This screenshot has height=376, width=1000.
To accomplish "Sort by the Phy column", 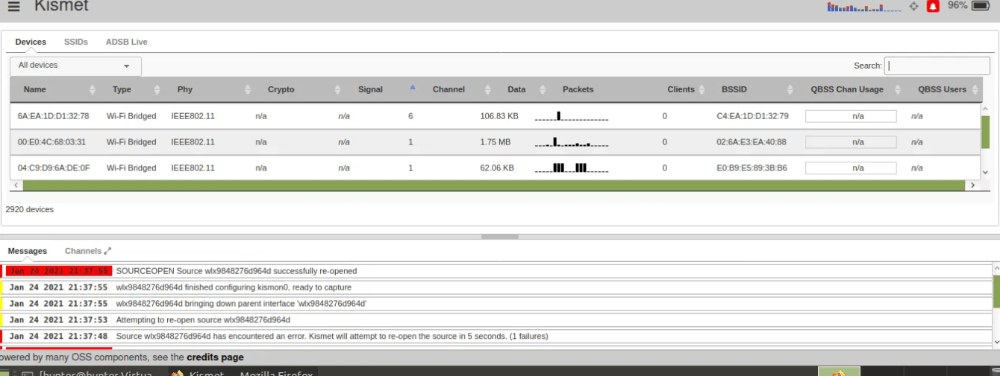I will tap(185, 90).
